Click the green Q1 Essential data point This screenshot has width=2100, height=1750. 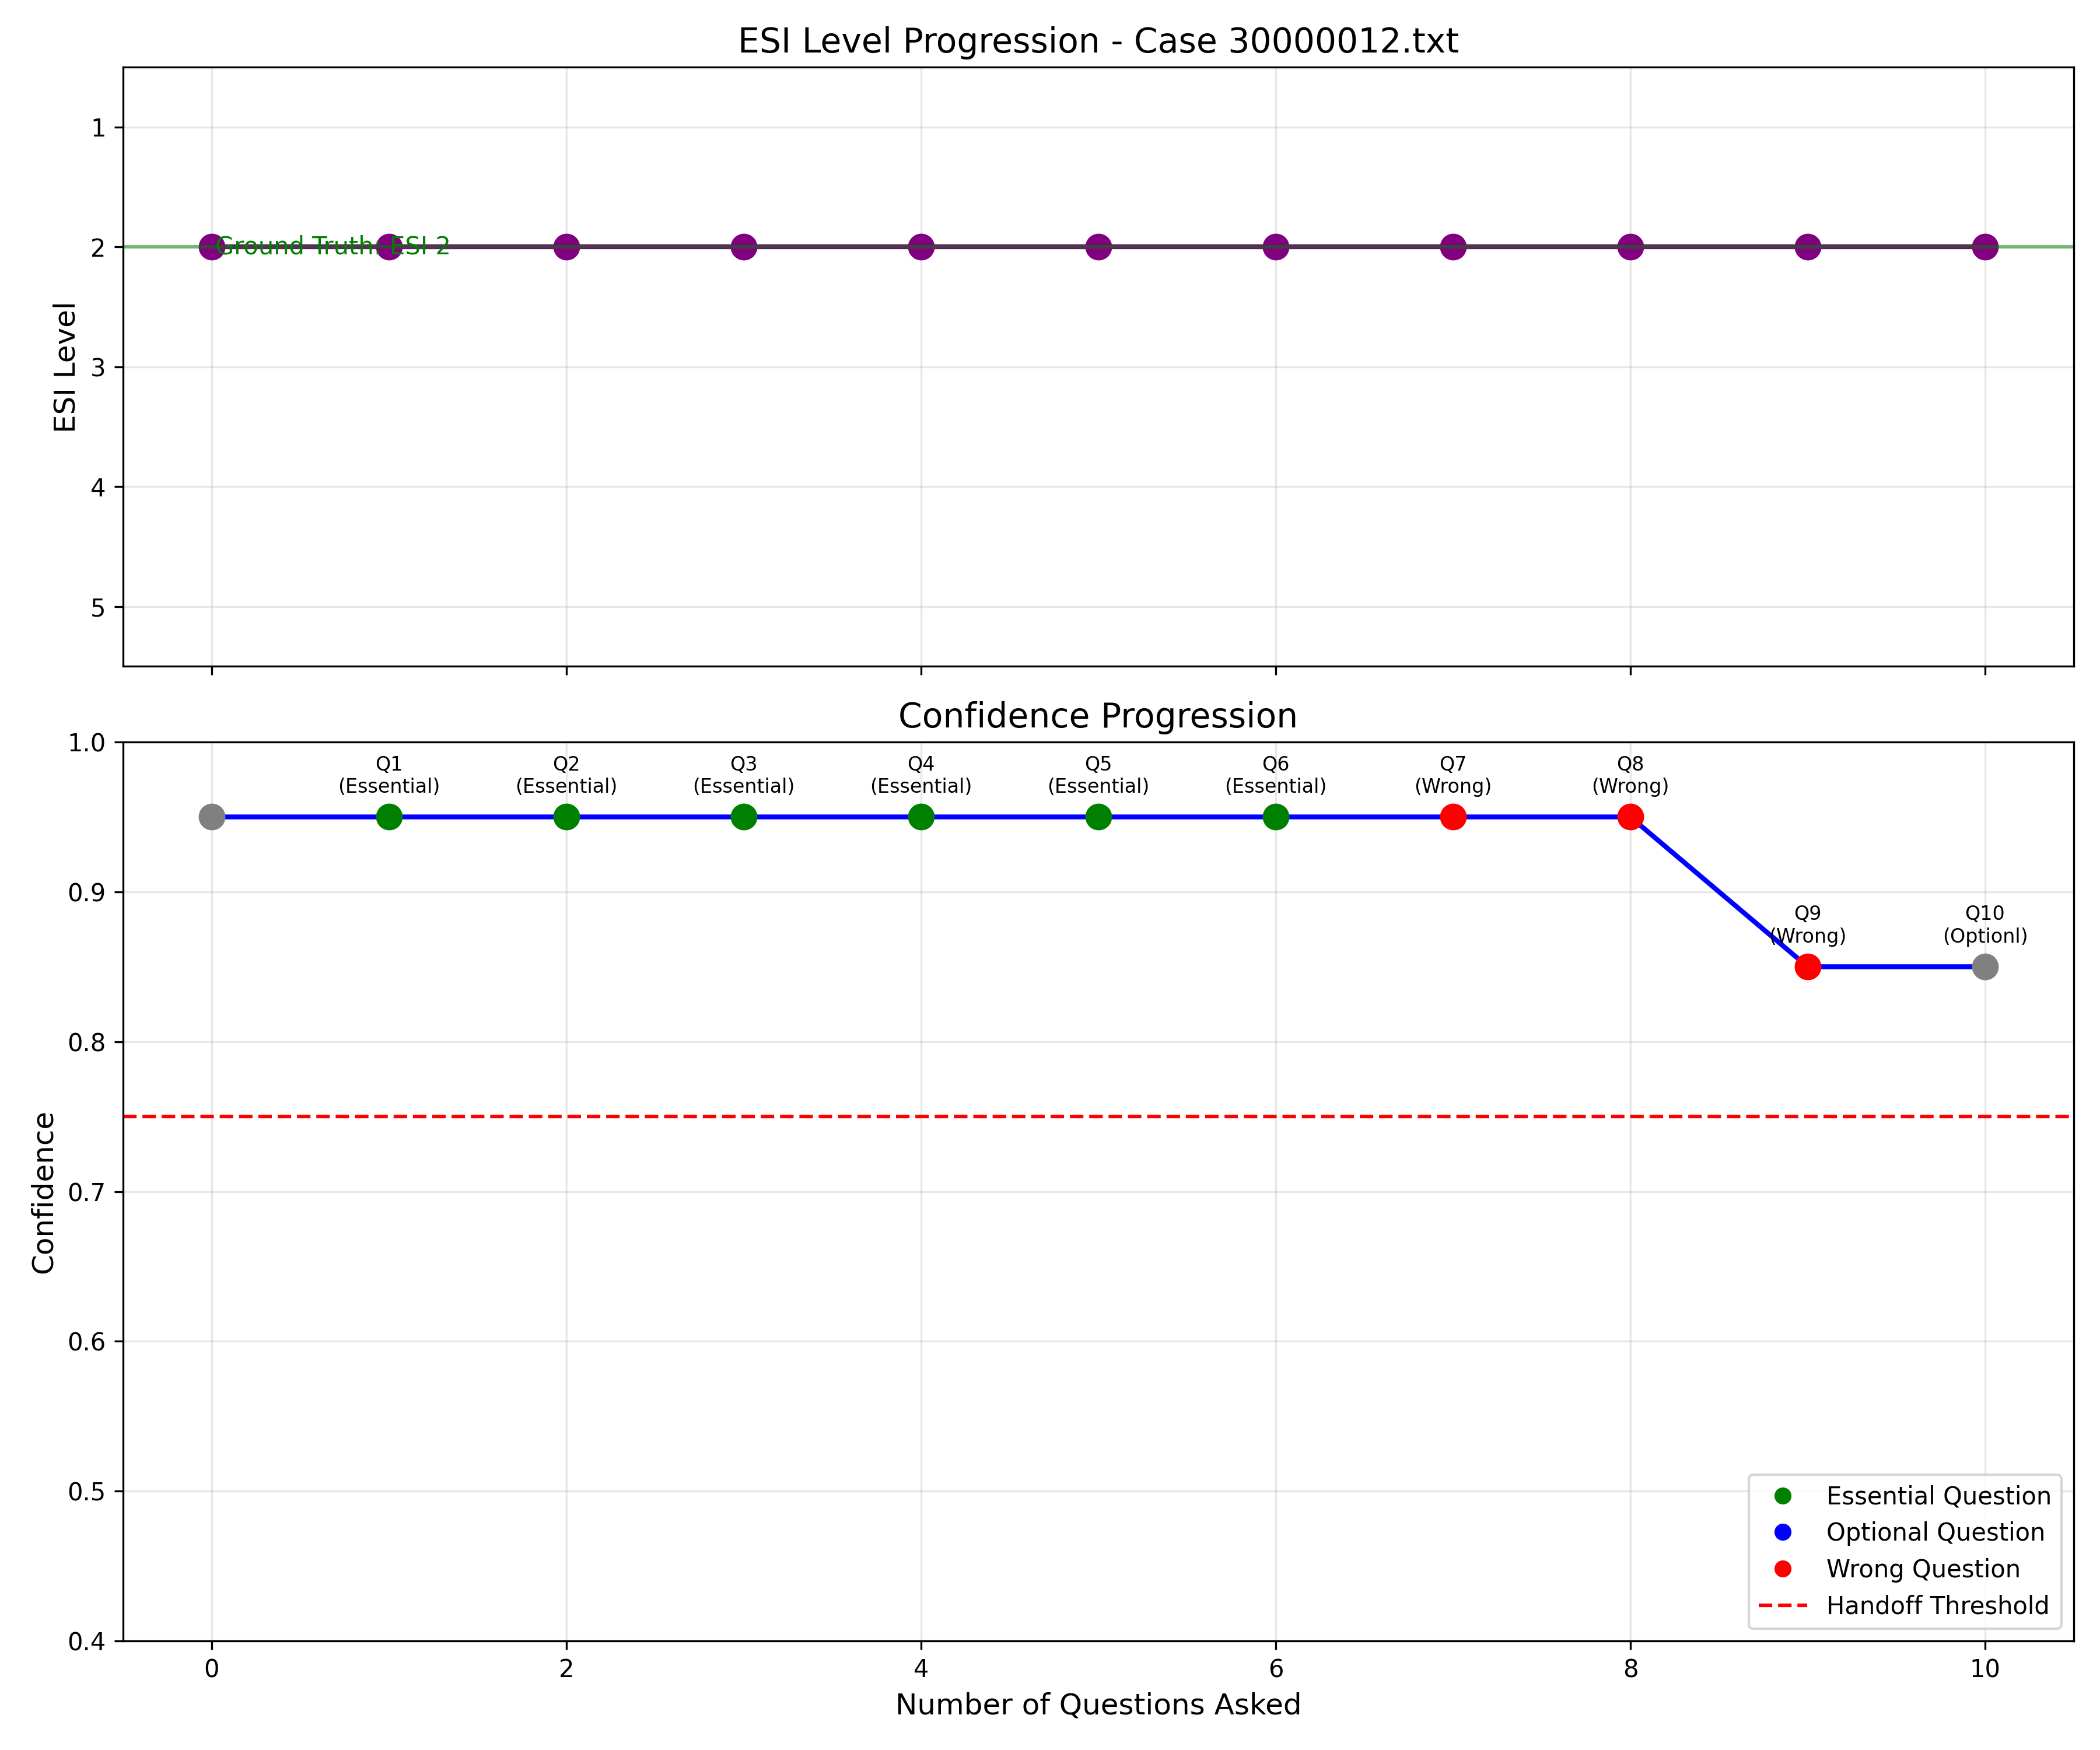coord(389,817)
